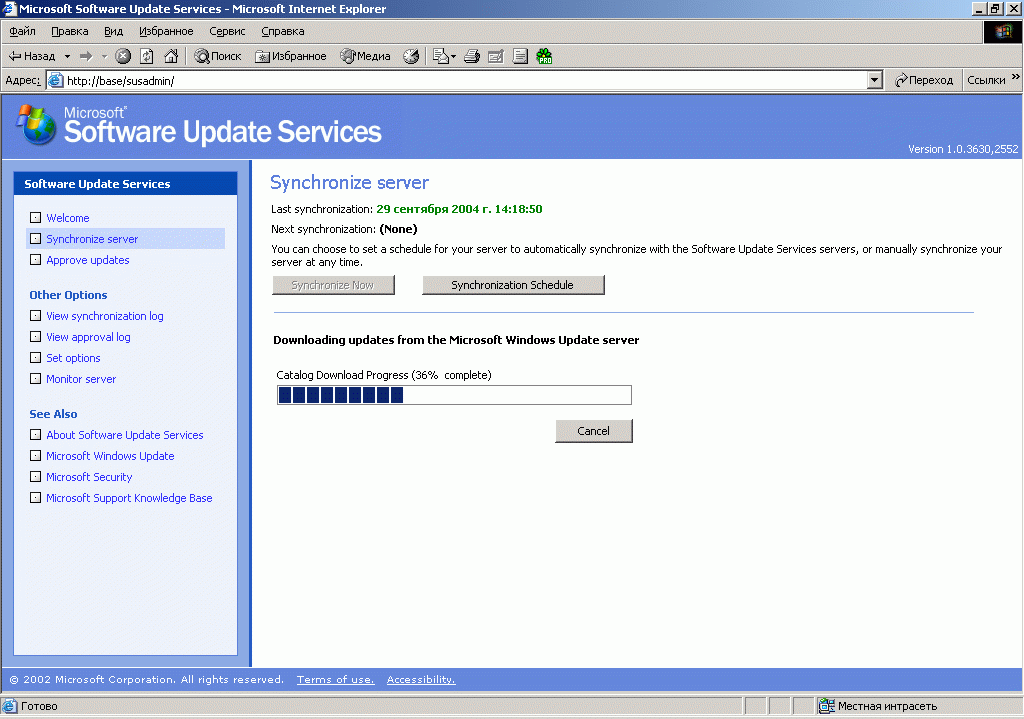Image resolution: width=1024 pixels, height=719 pixels.
Task: Click the Software Update Services sidebar panel header
Action: pyautogui.click(x=125, y=184)
